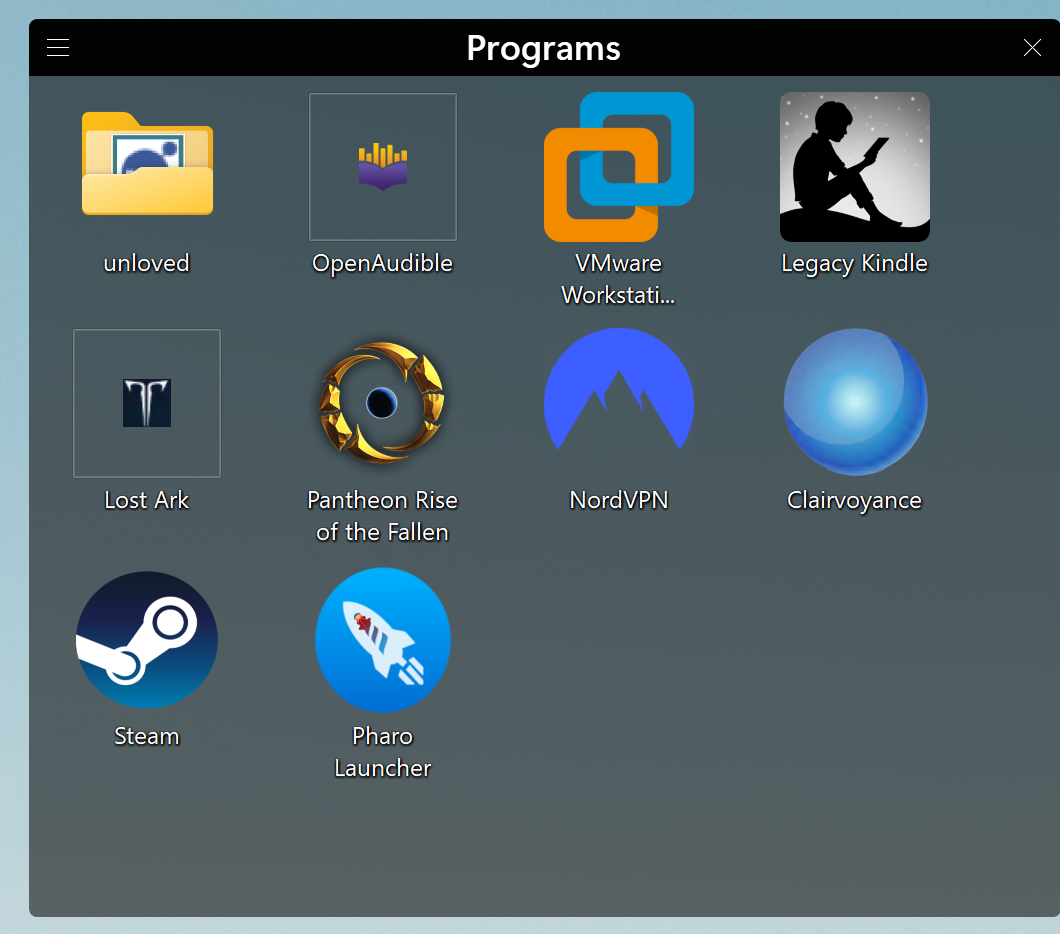Select the "NordVPN" text label
This screenshot has height=934, width=1060.
point(619,500)
